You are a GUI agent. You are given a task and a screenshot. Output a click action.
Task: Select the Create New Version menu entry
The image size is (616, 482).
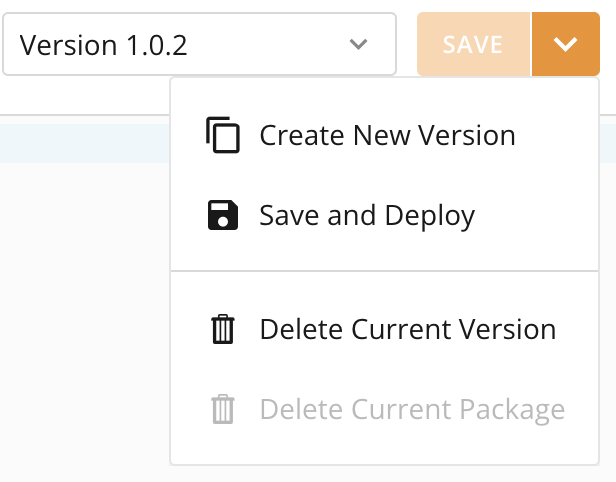tap(386, 135)
